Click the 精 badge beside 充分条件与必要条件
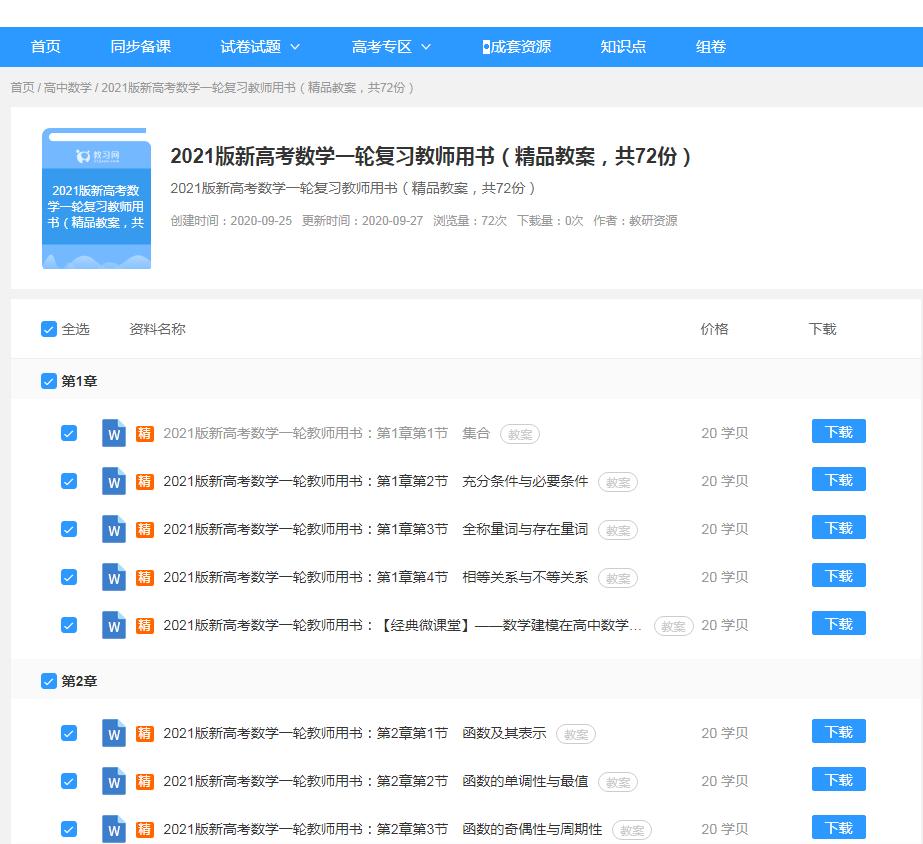The height and width of the screenshot is (844, 923). (144, 481)
